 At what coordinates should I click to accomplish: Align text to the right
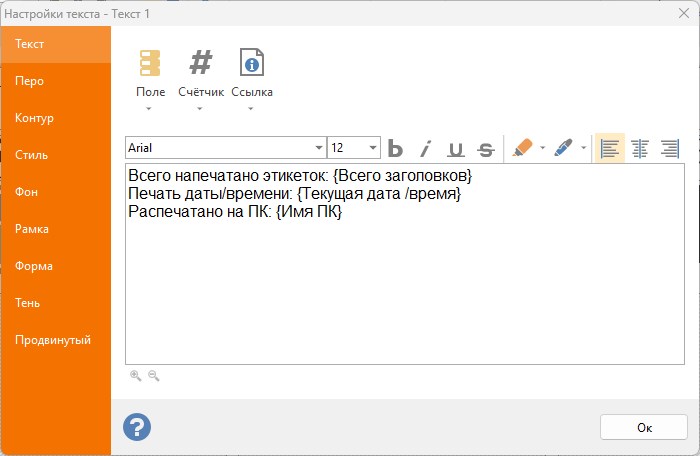click(x=670, y=148)
